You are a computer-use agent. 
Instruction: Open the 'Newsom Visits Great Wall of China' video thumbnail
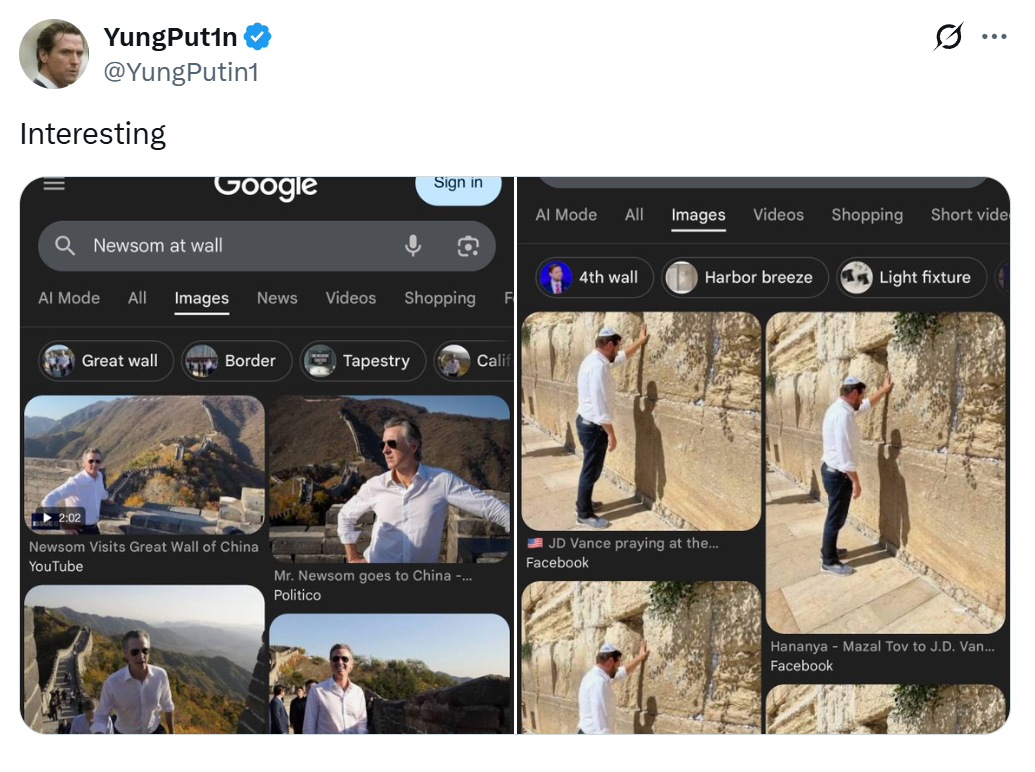tap(145, 465)
